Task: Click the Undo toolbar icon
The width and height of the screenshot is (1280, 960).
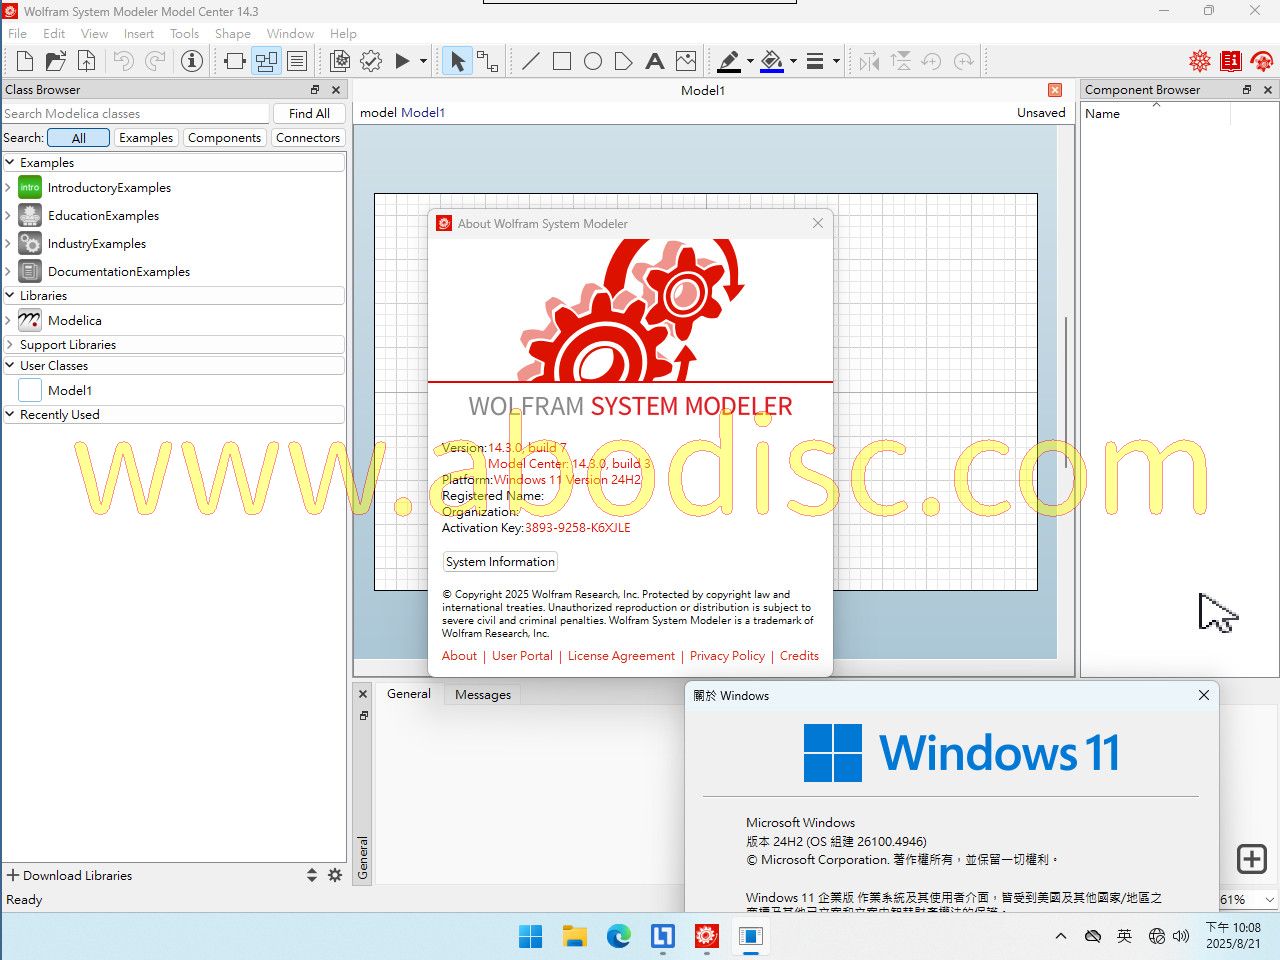Action: pos(124,61)
